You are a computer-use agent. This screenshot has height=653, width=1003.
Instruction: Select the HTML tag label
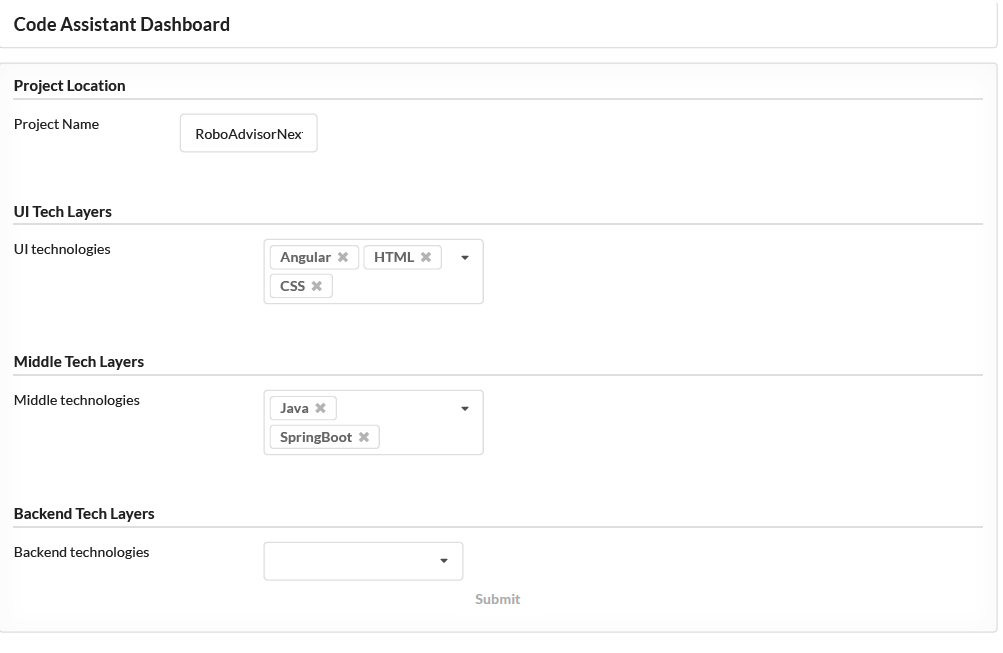[394, 257]
